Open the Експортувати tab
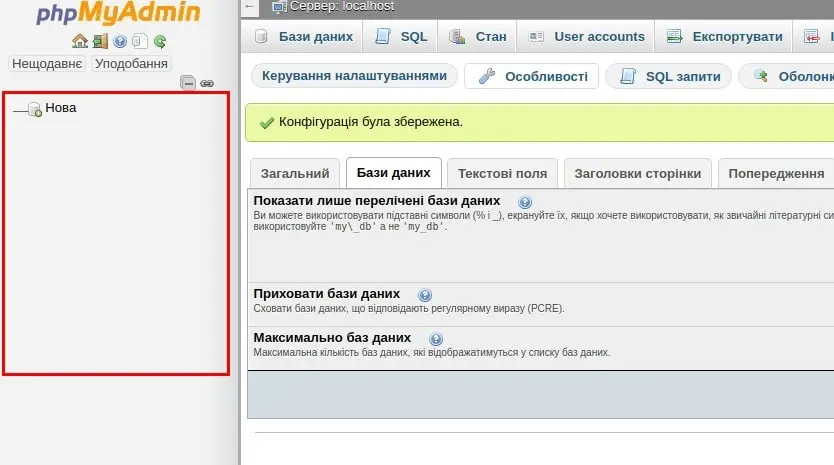 724,36
